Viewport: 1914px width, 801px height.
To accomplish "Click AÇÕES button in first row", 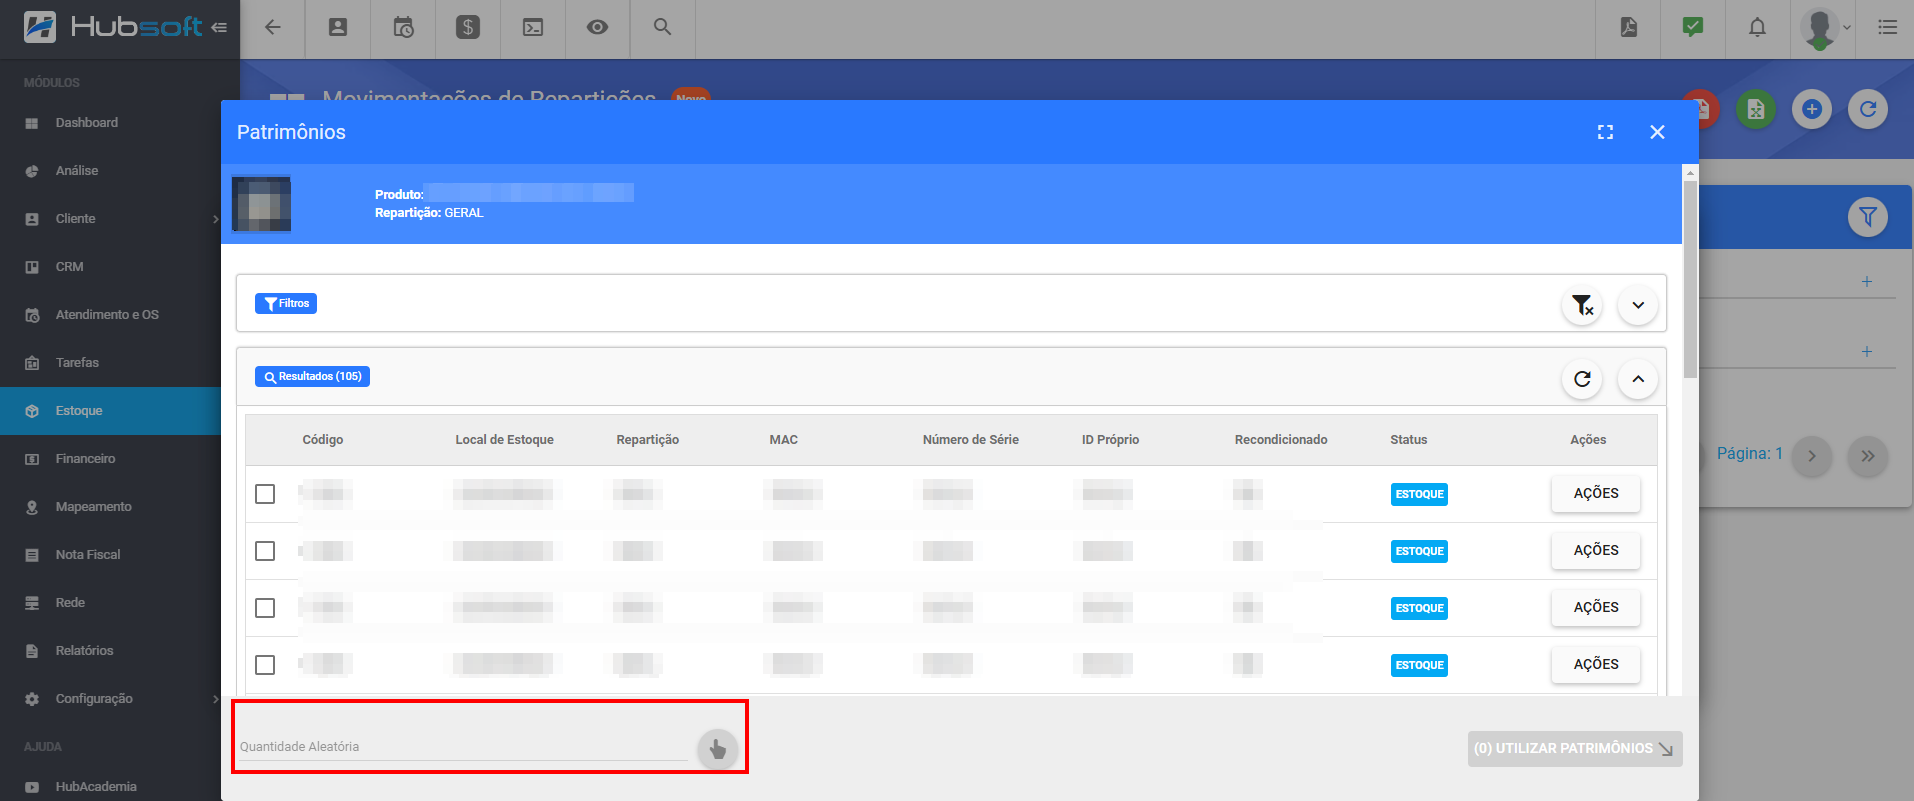I will click(1595, 494).
